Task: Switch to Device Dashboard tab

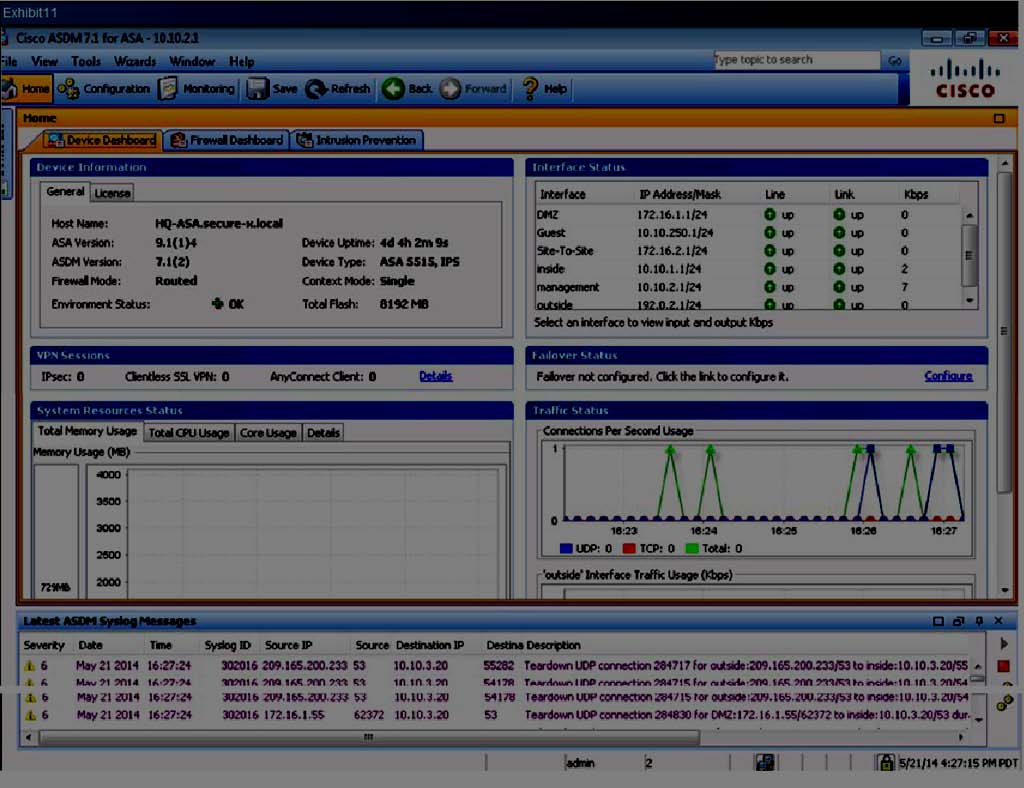Action: [x=101, y=140]
